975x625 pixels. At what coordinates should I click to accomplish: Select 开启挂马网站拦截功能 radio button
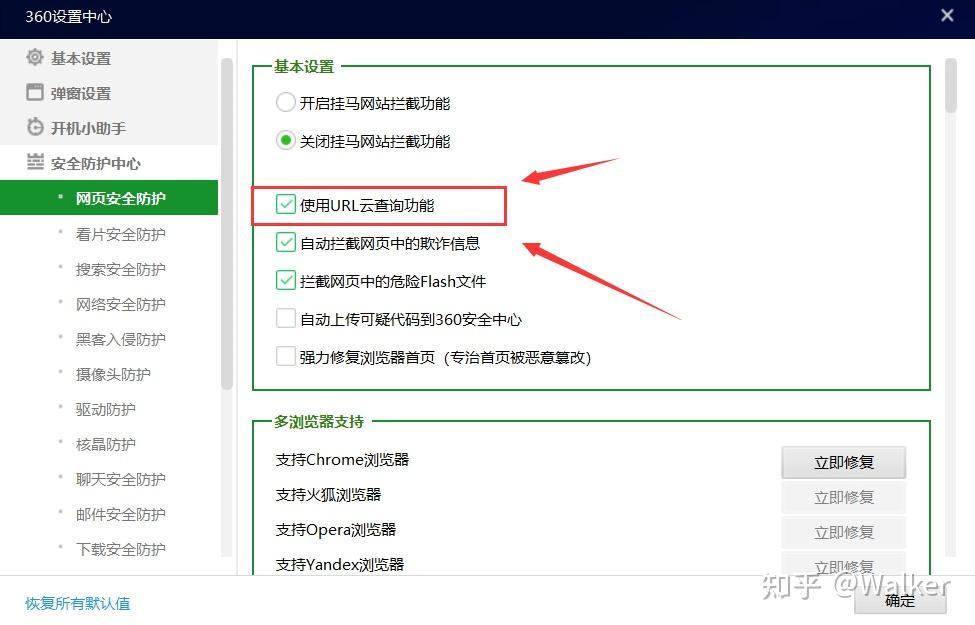click(285, 103)
